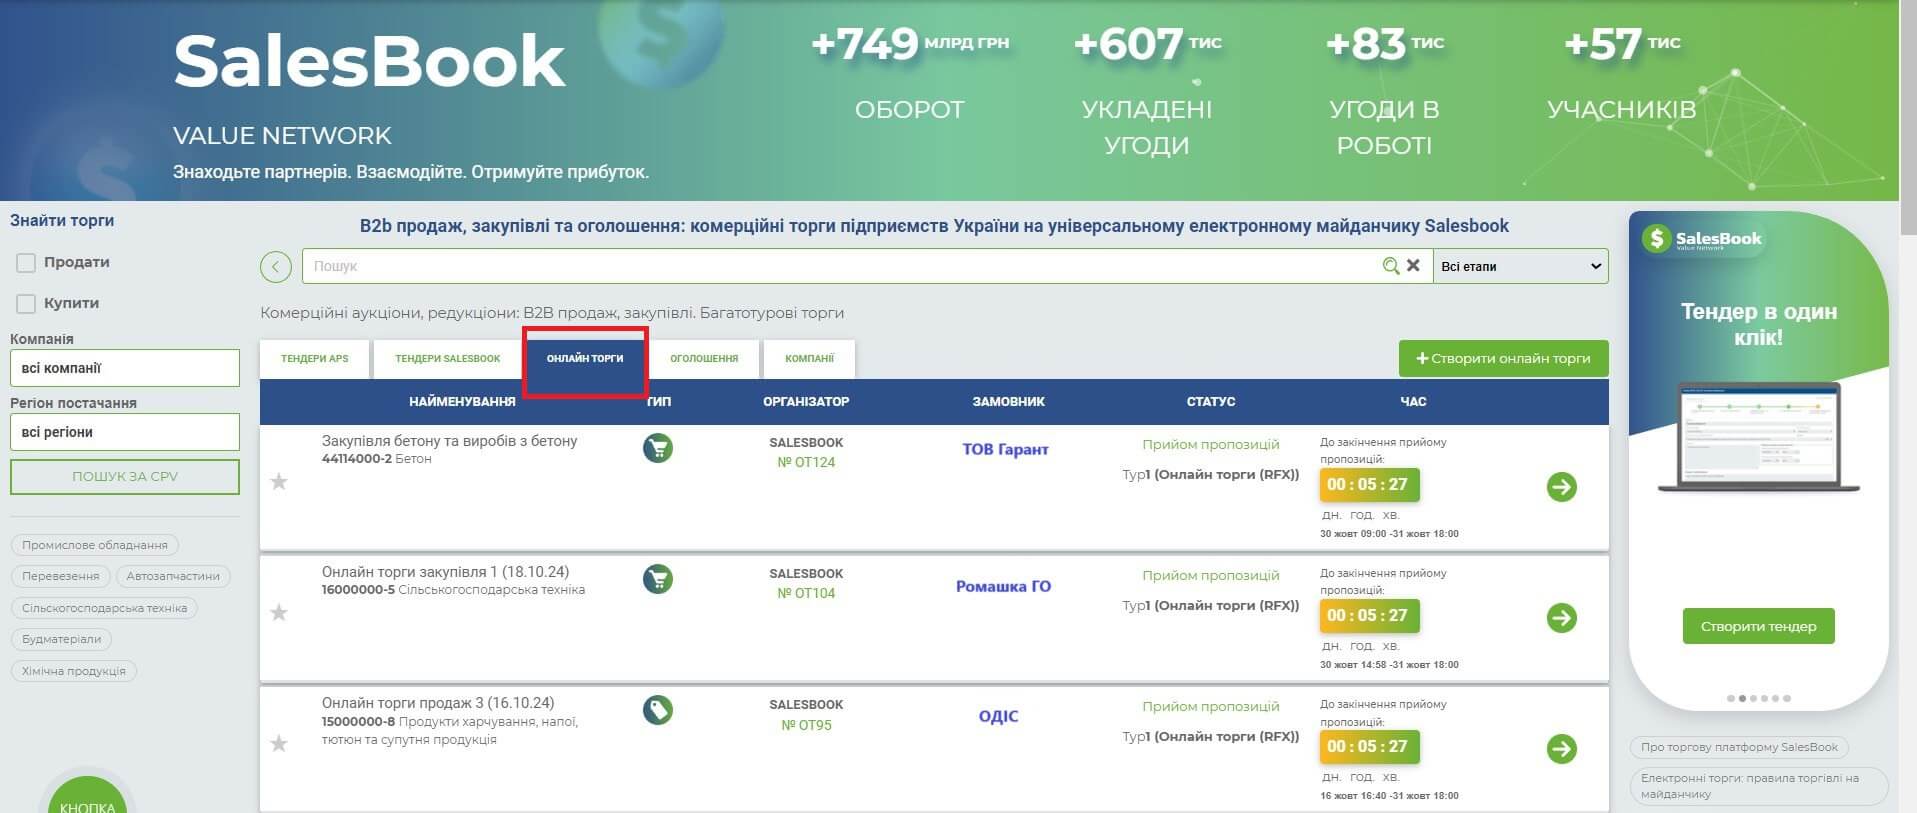Star the Закупівля бетону tender

(279, 482)
